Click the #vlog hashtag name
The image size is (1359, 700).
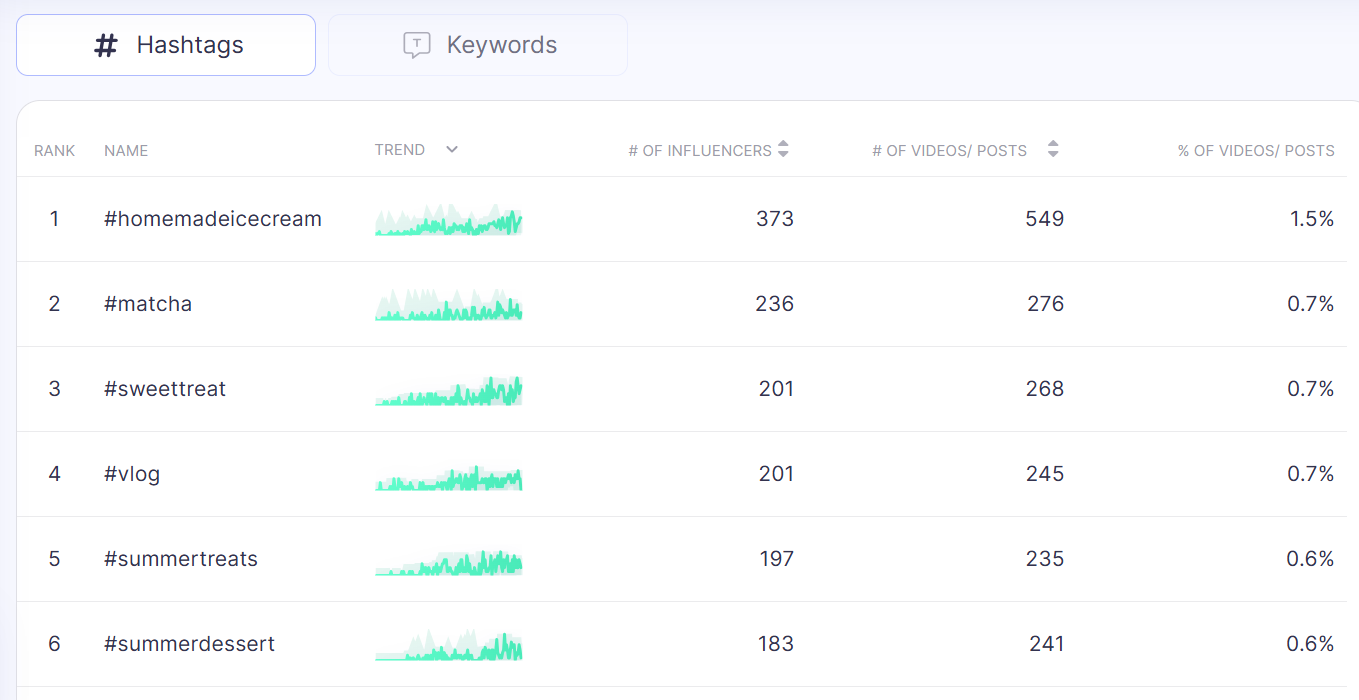tap(132, 474)
